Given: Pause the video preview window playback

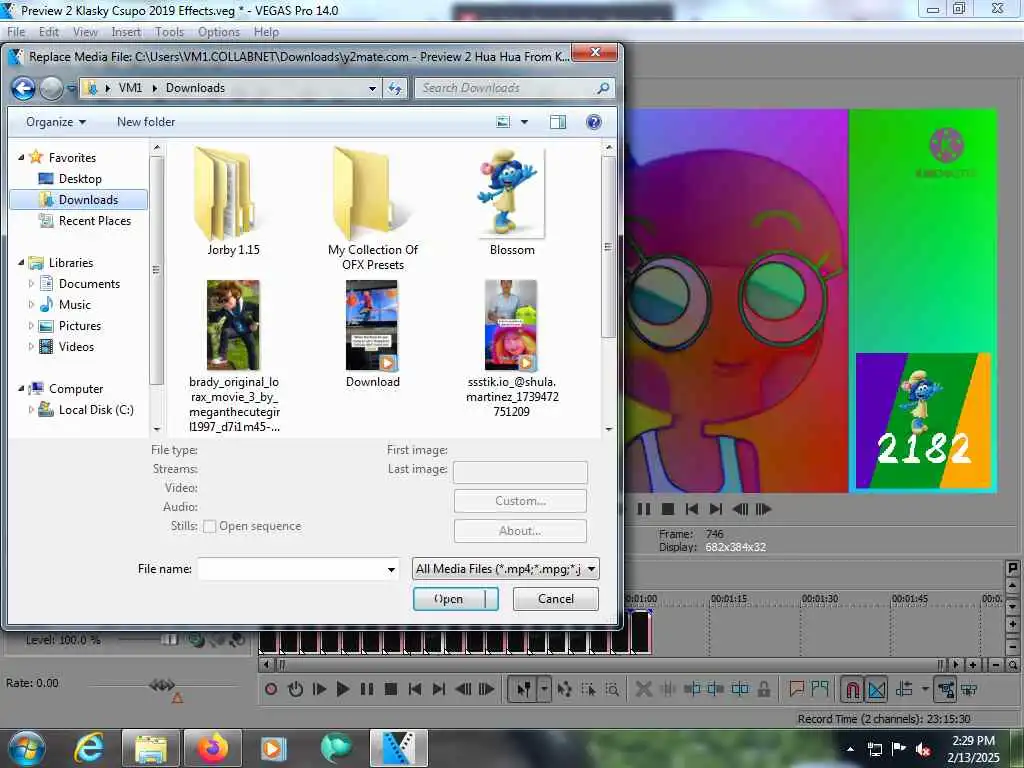Looking at the screenshot, I should click(644, 509).
